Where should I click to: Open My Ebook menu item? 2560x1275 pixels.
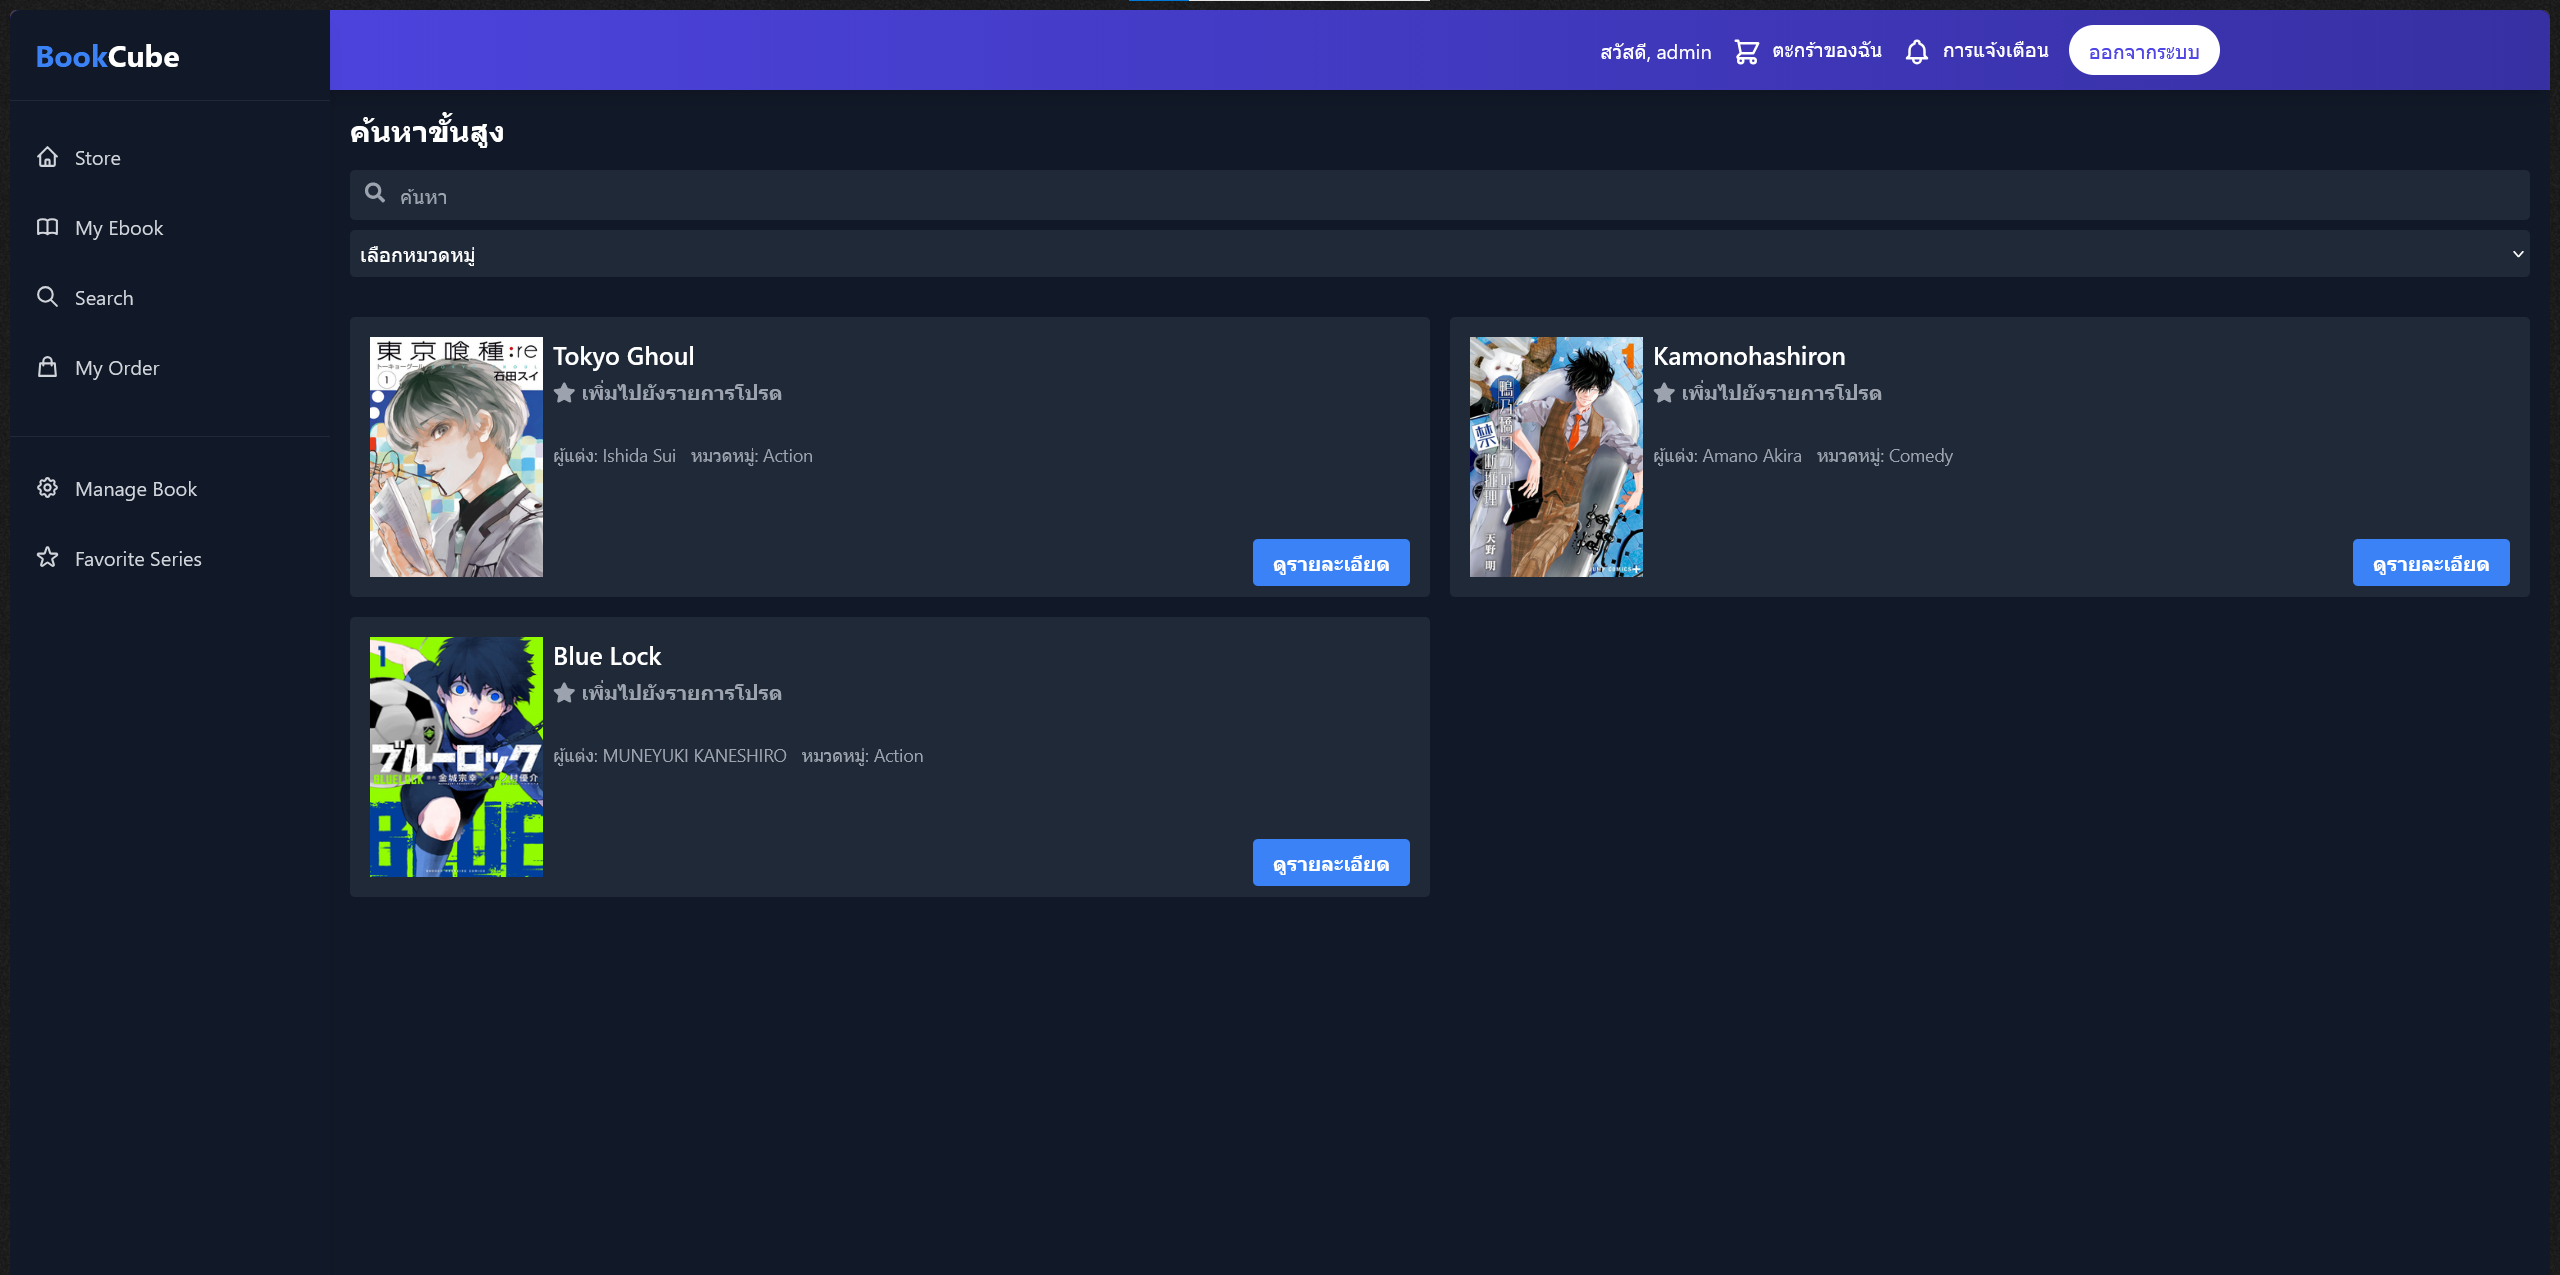[x=118, y=228]
